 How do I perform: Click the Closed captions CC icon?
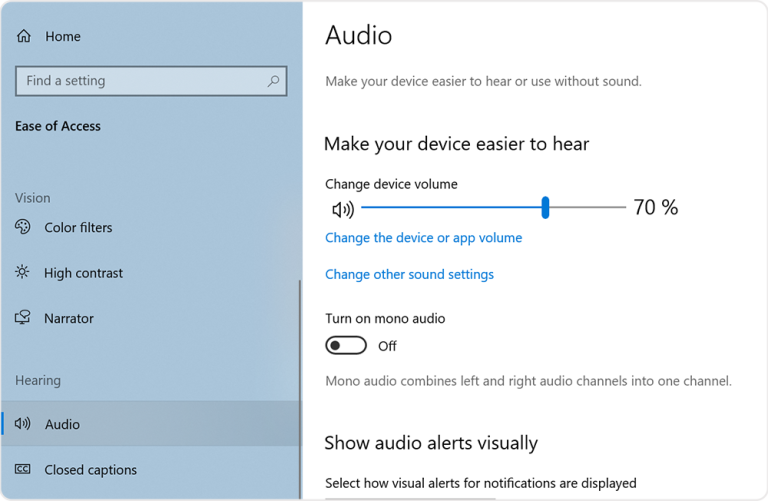[23, 469]
